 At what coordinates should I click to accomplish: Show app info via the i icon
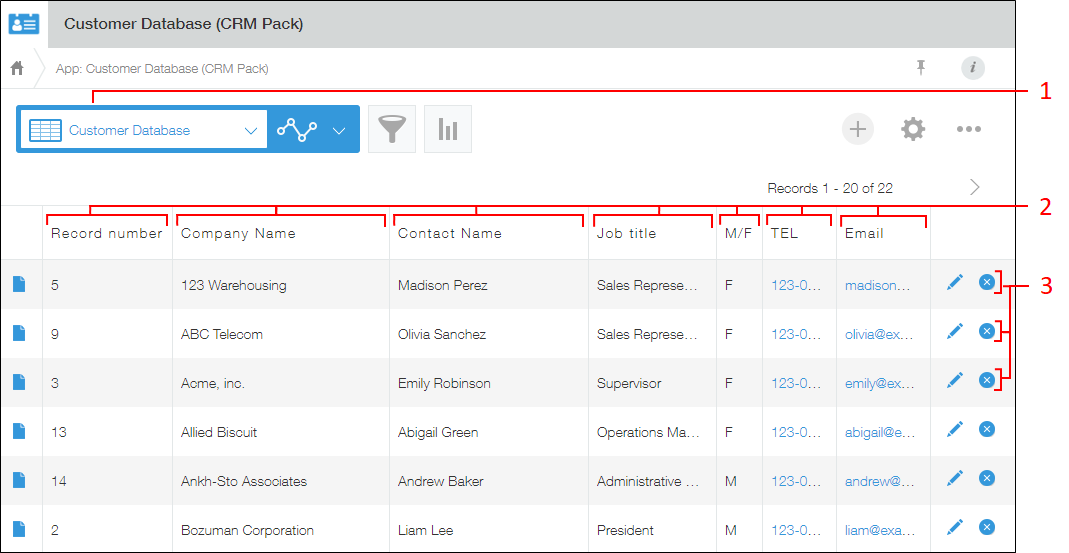click(x=973, y=68)
